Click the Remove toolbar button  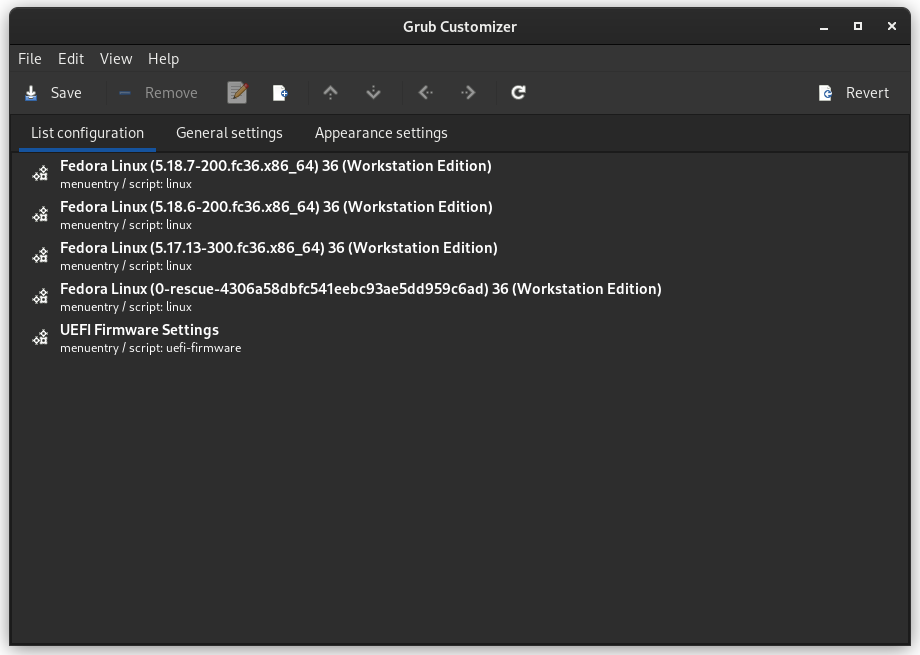(158, 93)
